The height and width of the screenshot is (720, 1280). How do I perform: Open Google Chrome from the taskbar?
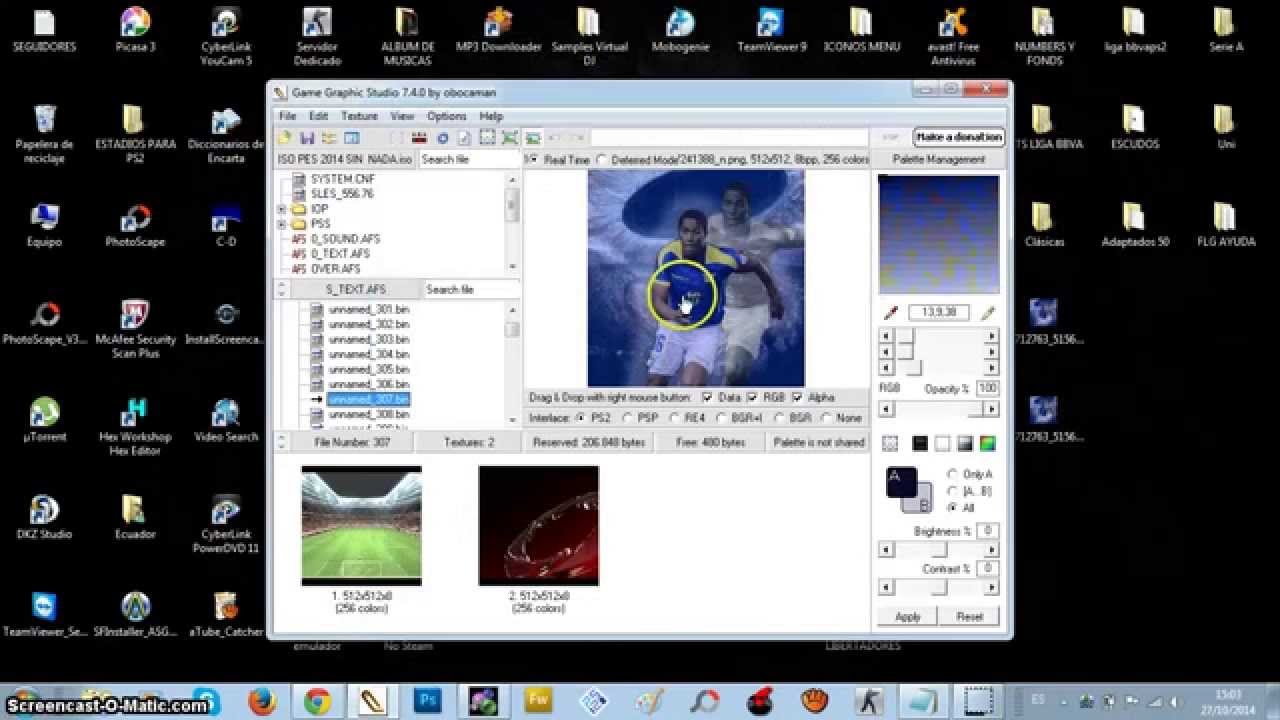click(318, 700)
